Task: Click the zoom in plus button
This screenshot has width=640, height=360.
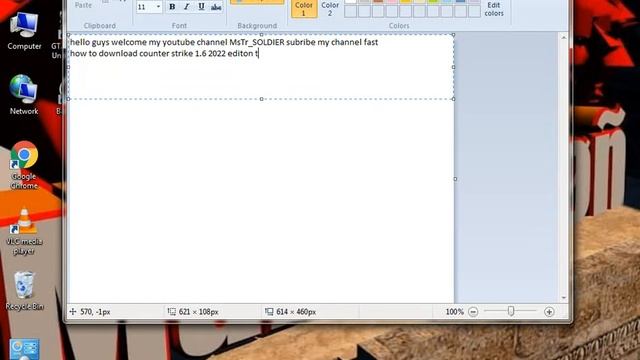Action: click(x=549, y=312)
